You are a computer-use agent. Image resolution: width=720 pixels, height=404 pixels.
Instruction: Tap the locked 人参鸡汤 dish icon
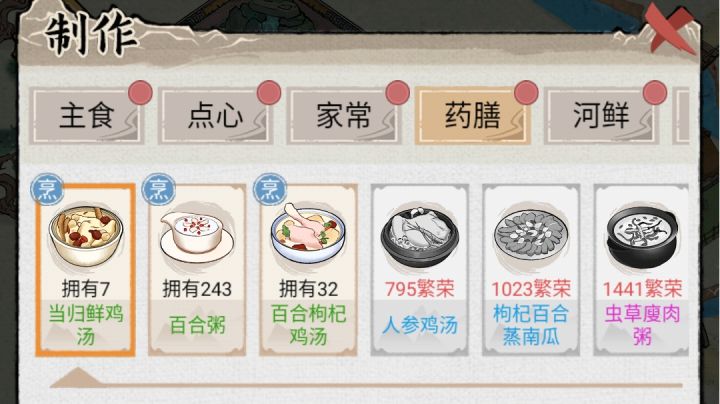[419, 238]
